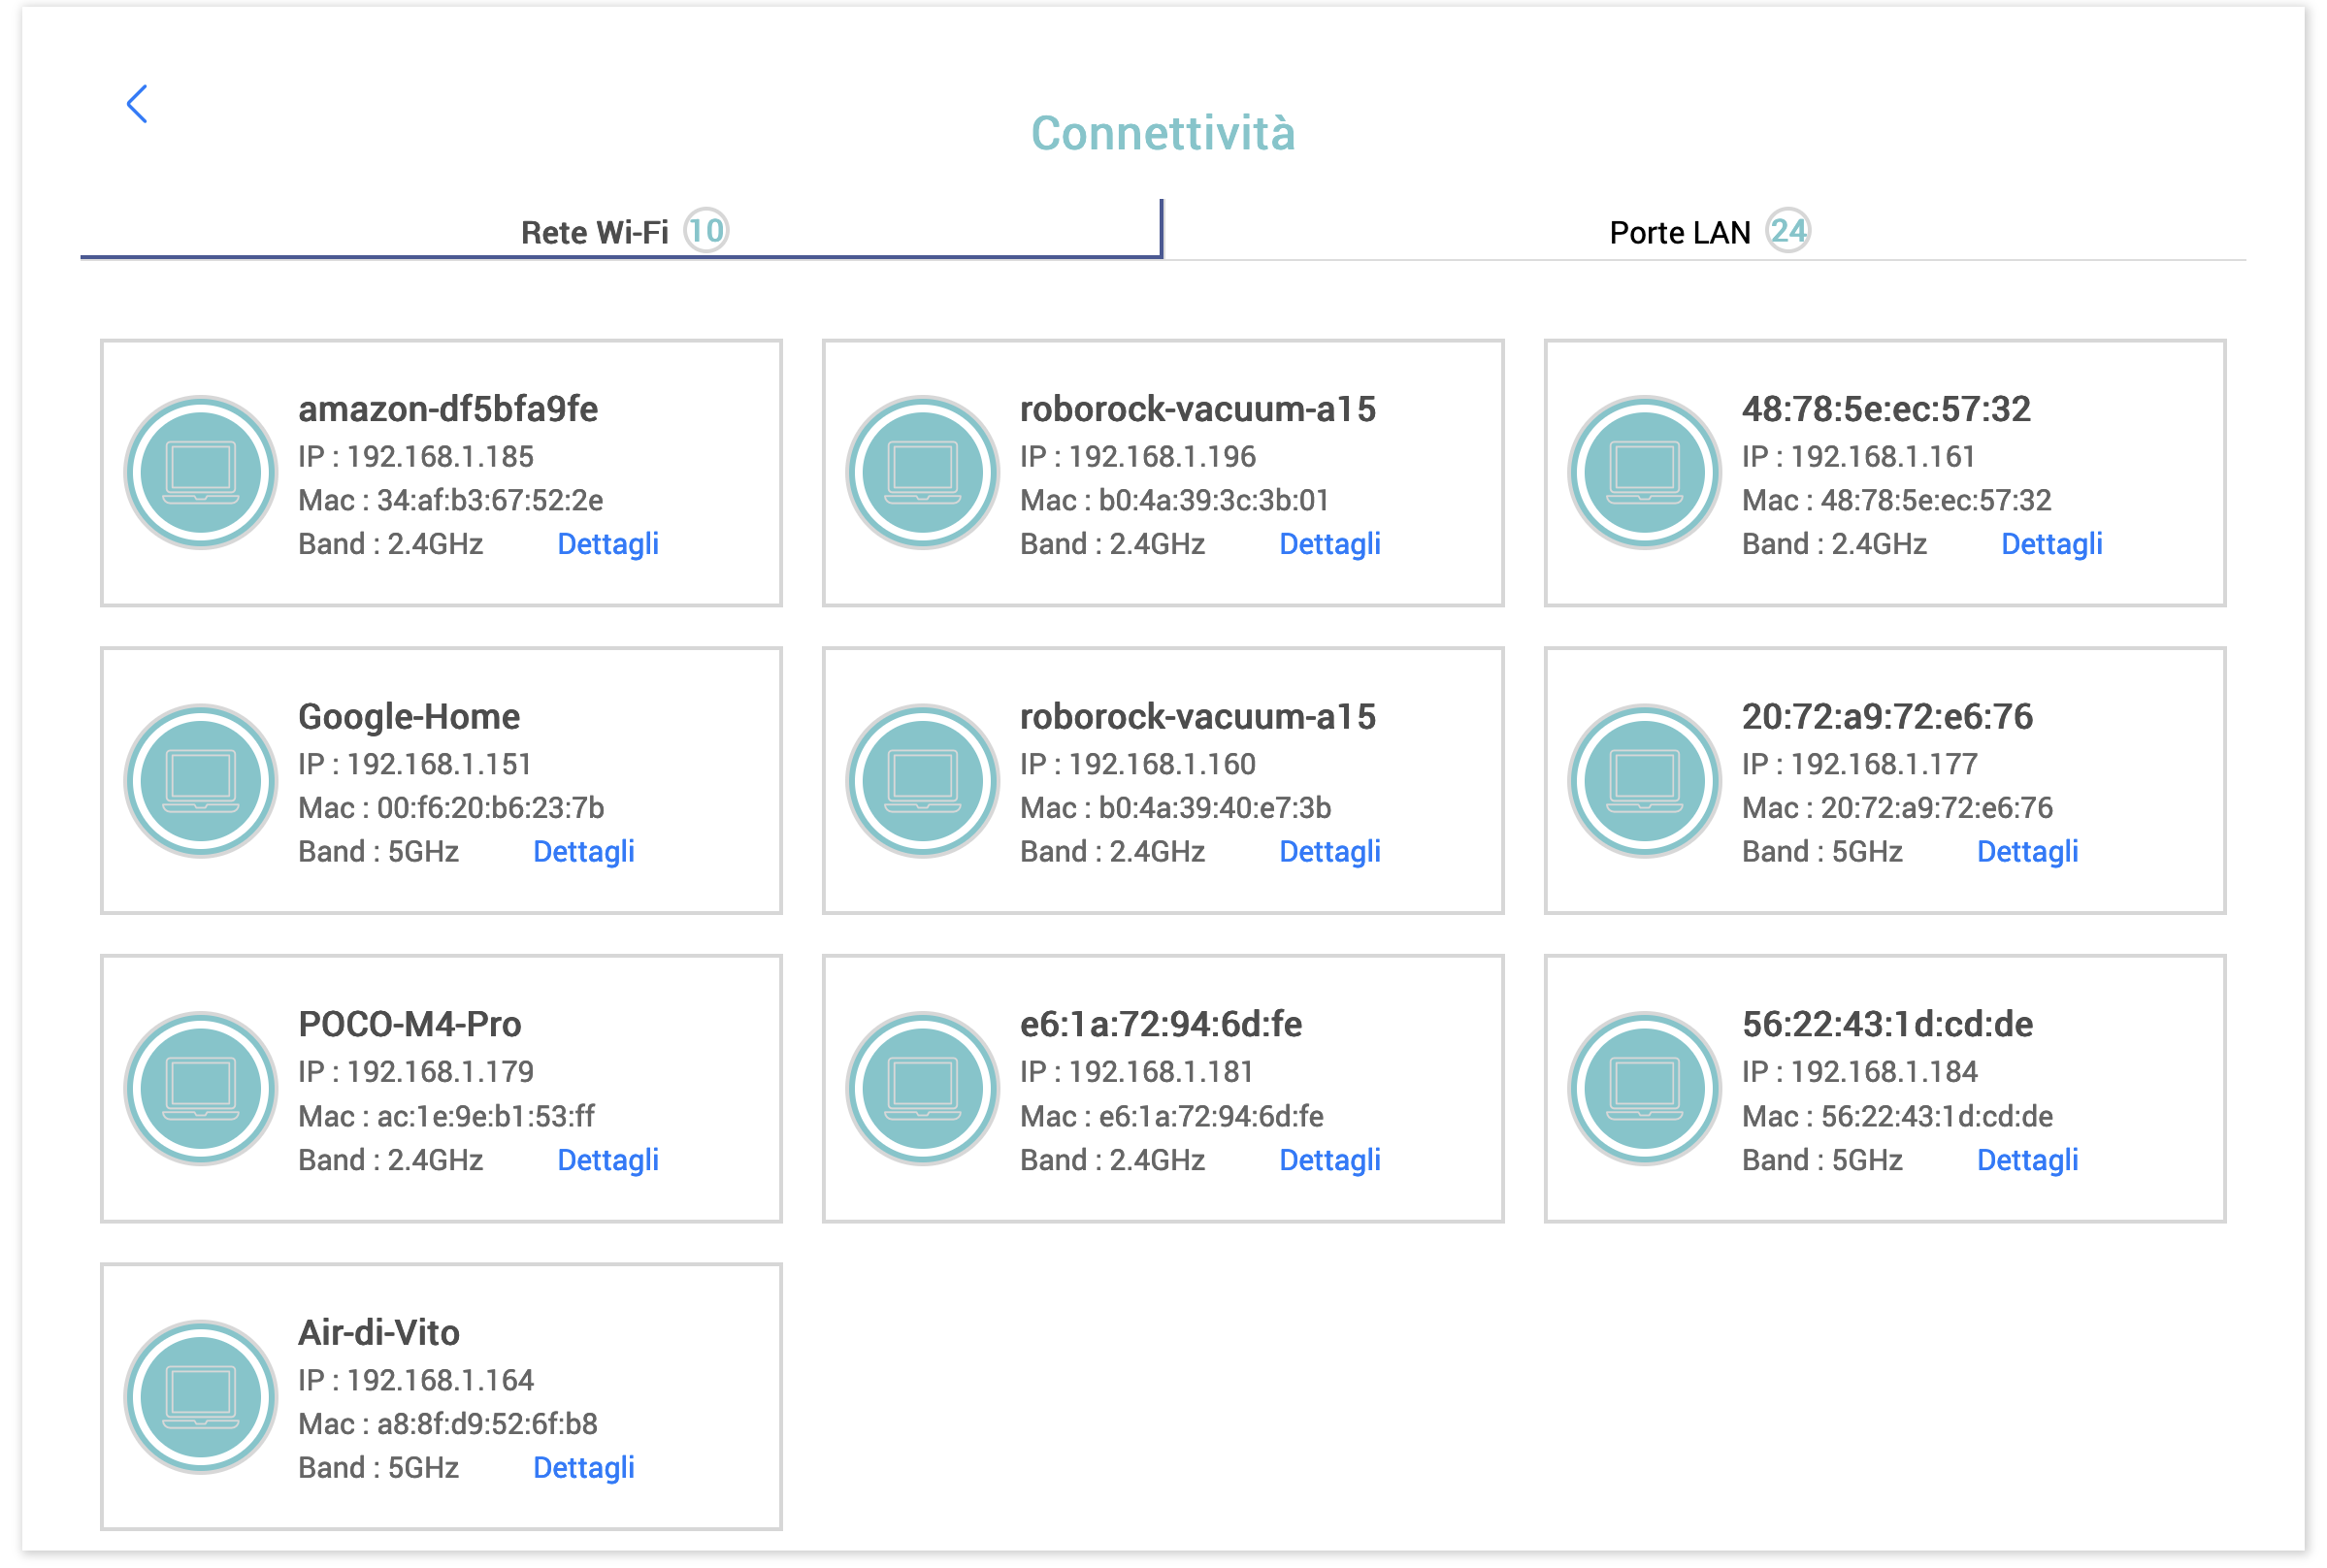Click Mac address a8:8f:d9:52:6f:b8
Viewport: 2327px width, 1568px height.
(x=487, y=1424)
